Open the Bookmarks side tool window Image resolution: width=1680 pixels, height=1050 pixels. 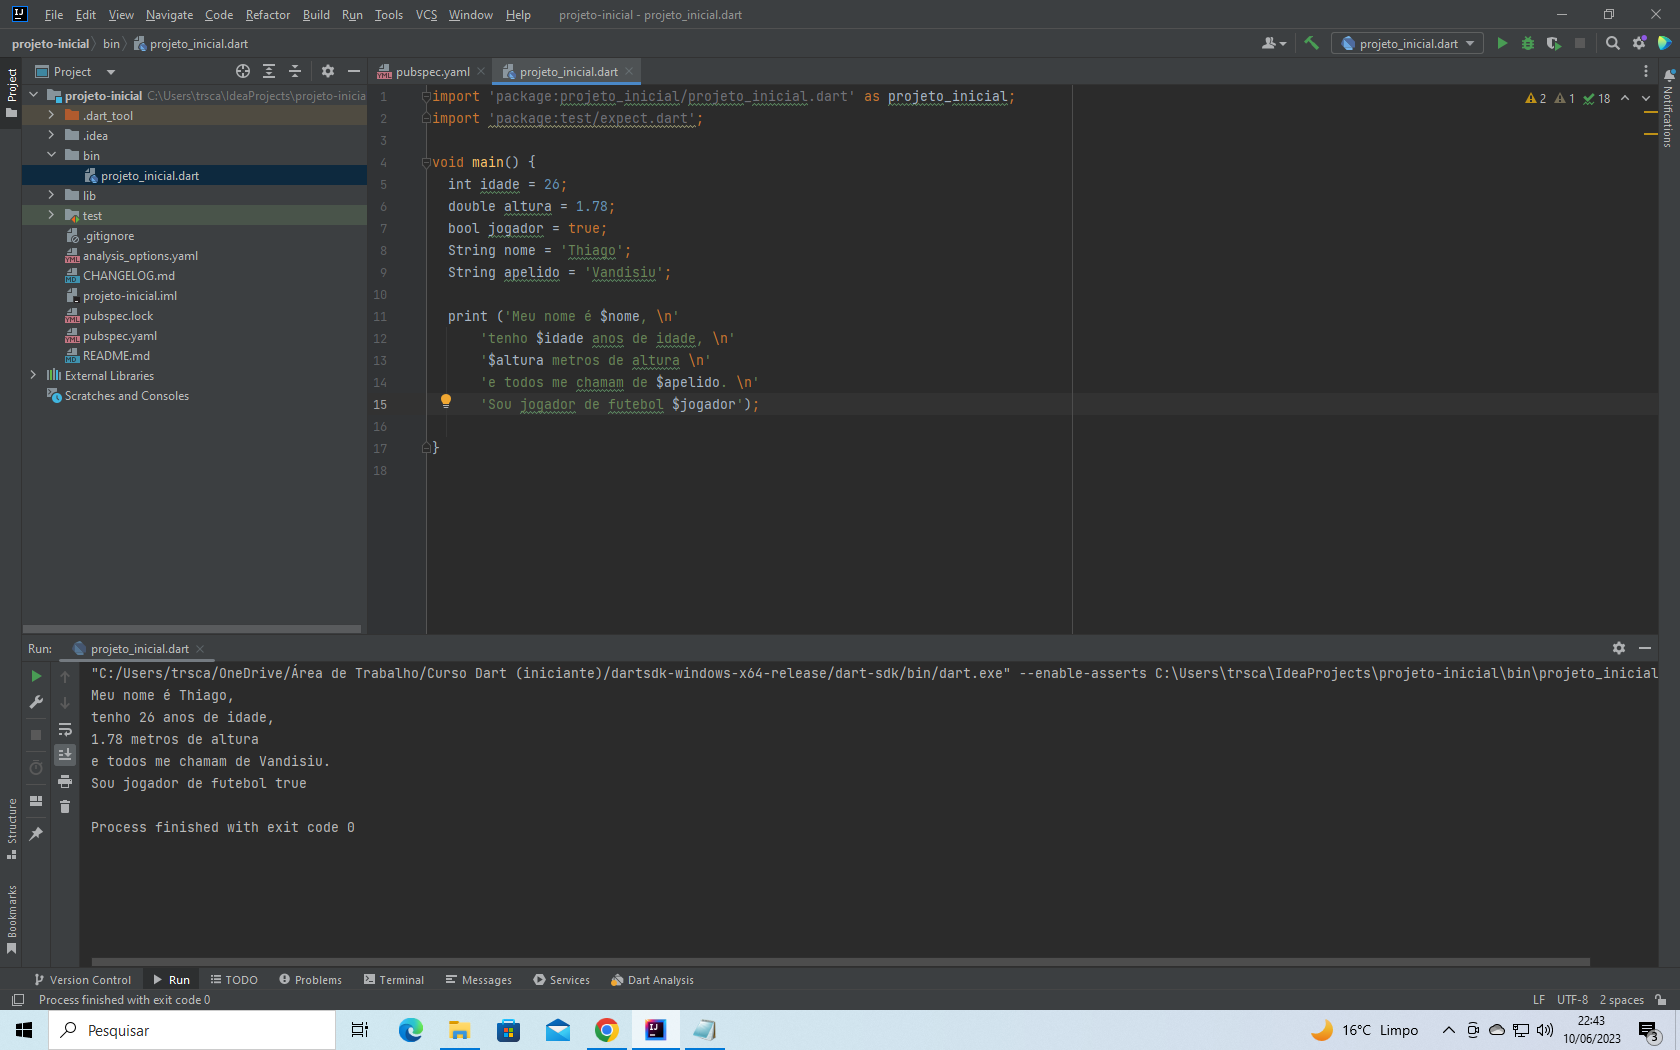pyautogui.click(x=11, y=919)
